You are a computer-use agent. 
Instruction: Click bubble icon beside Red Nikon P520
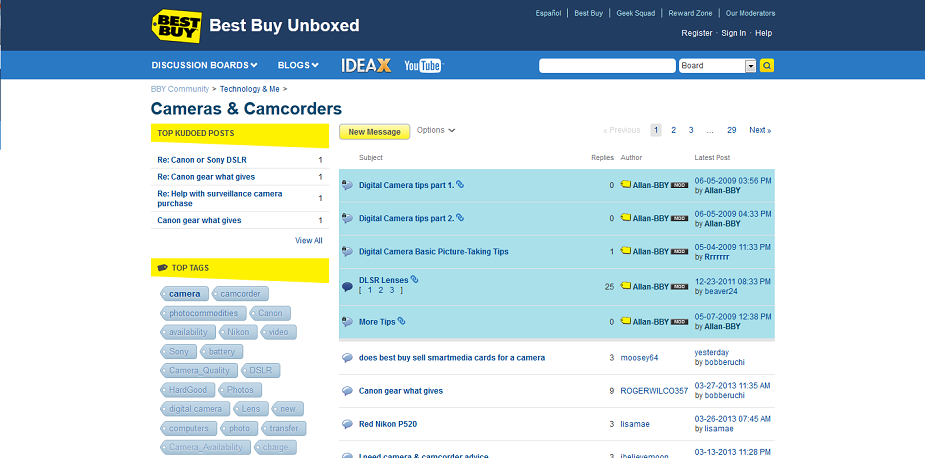point(347,424)
